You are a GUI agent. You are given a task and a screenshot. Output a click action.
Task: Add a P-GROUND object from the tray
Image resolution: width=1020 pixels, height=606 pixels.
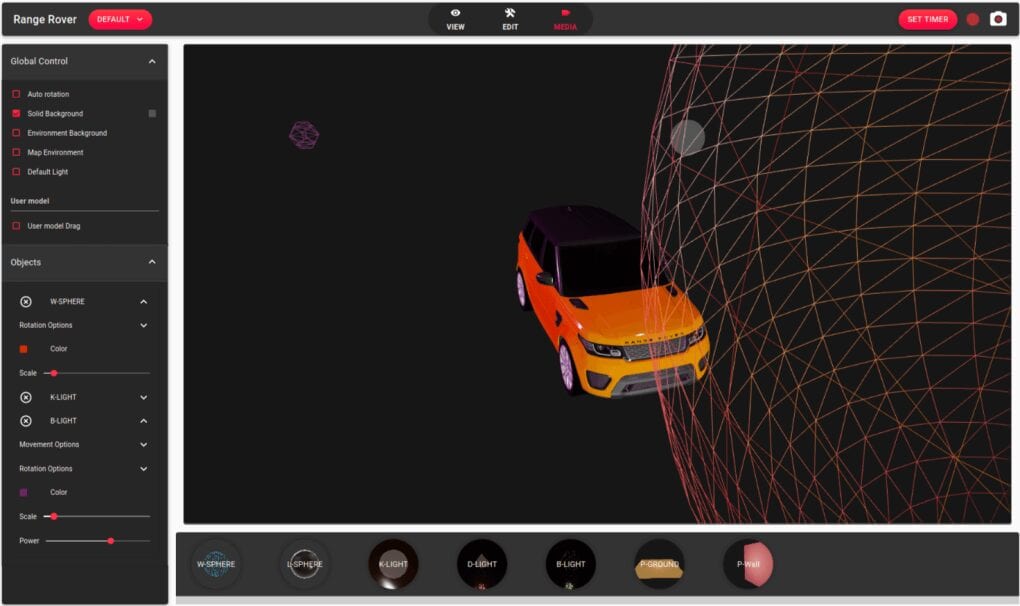(659, 564)
